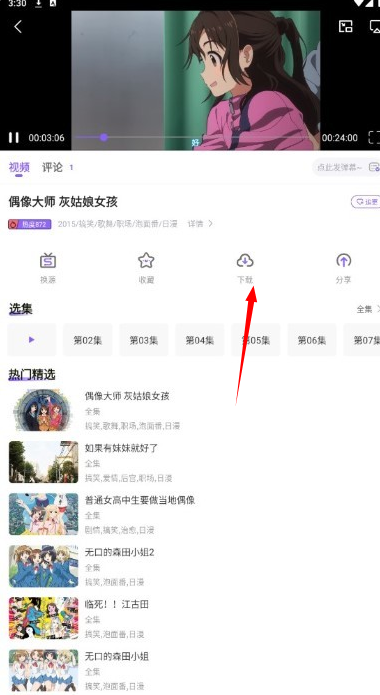Screen dimensions: 380x695
Task: Open the last 无口的森田小姐 thumbnail
Action: pyautogui.click(x=43, y=670)
